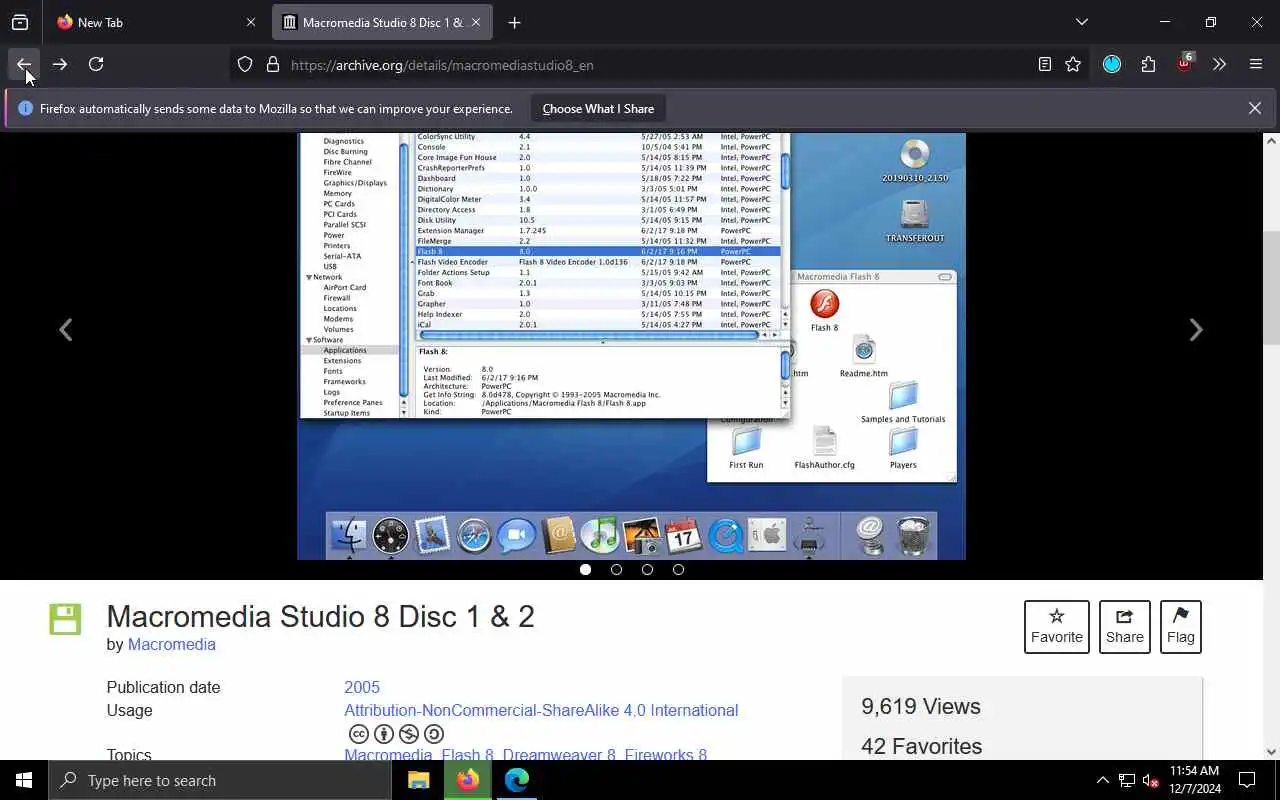
Task: Open File Explorer from taskbar
Action: point(419,780)
